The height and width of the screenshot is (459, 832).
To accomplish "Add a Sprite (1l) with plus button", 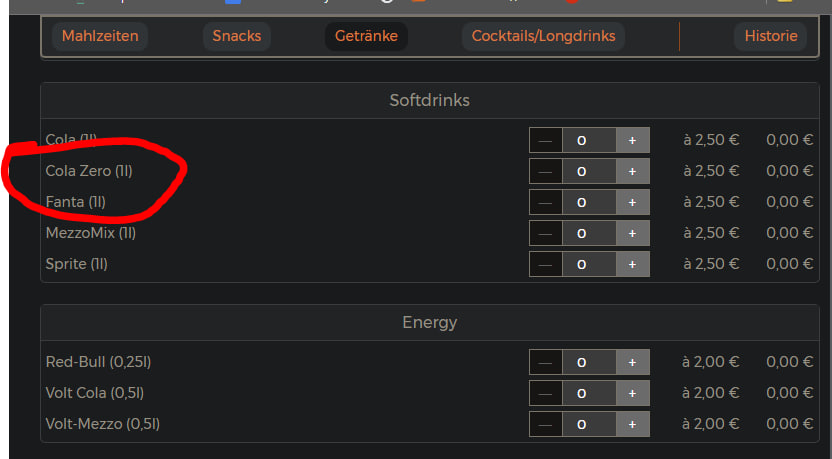I will click(x=632, y=264).
